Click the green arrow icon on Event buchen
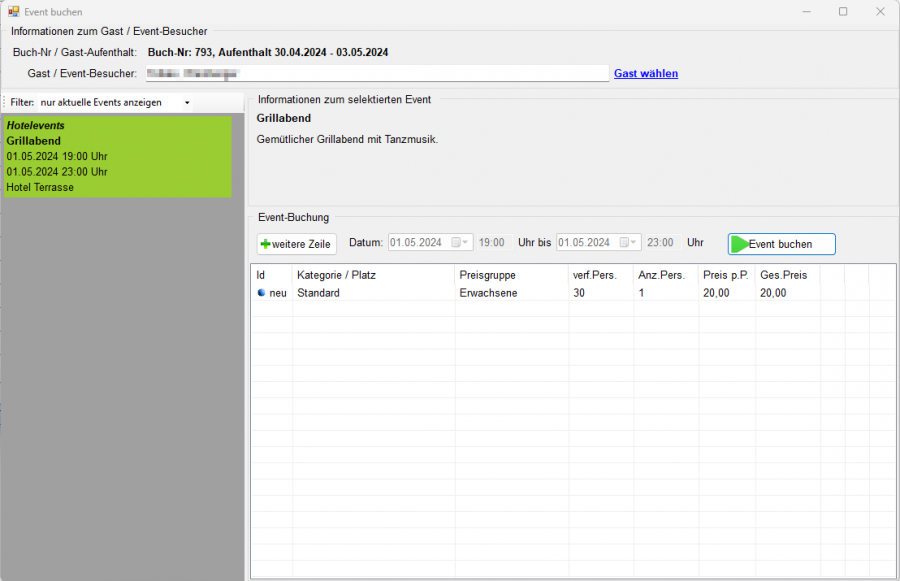The image size is (900, 581). click(739, 244)
